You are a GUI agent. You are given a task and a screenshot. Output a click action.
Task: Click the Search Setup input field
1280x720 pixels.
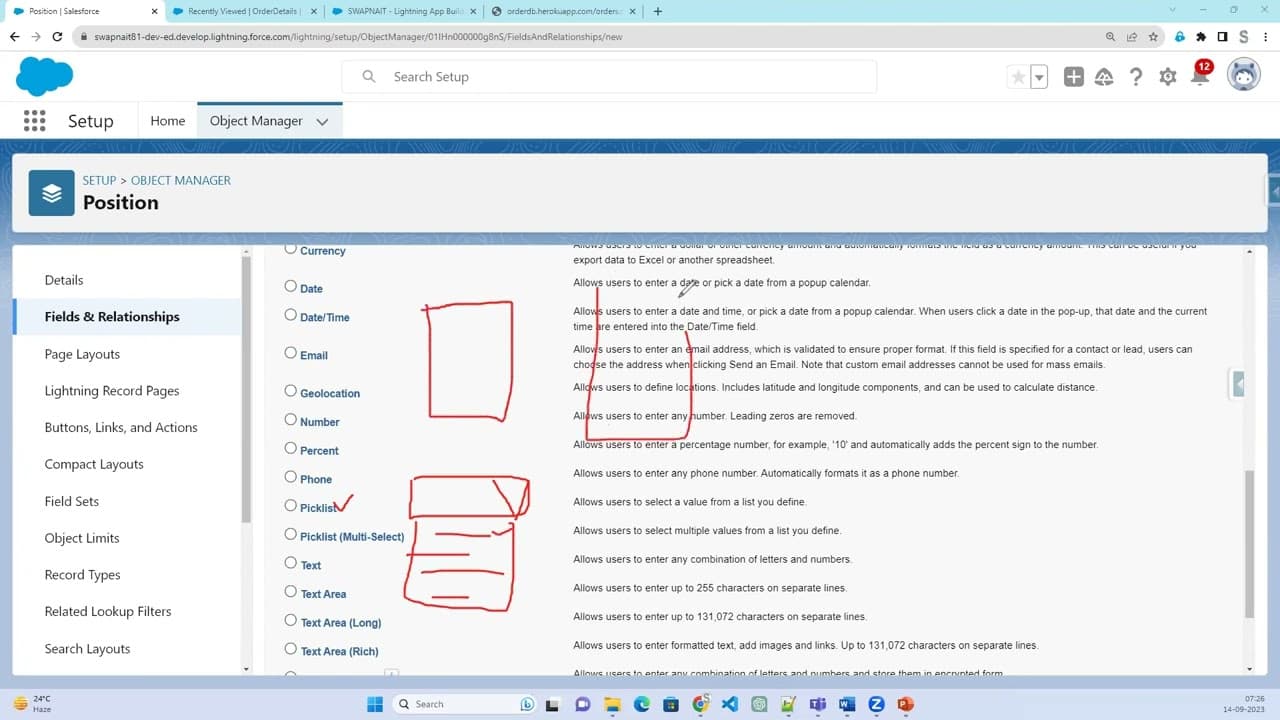point(620,77)
